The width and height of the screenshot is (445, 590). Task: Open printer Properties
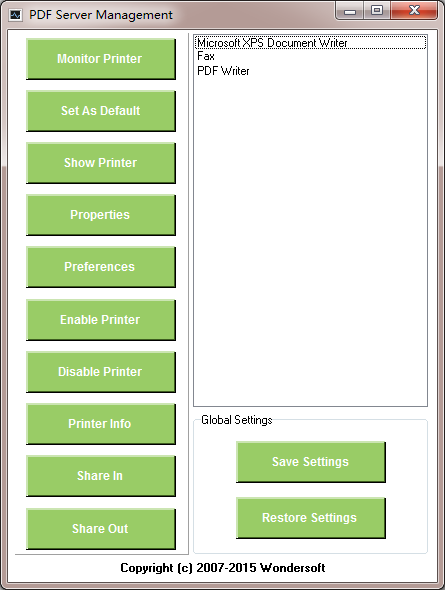pos(101,214)
